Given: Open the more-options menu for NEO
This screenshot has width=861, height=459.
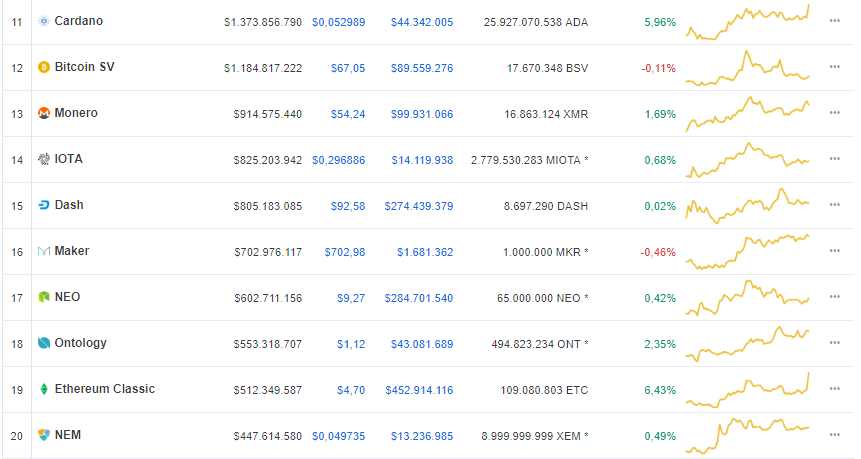Looking at the screenshot, I should click(x=835, y=297).
